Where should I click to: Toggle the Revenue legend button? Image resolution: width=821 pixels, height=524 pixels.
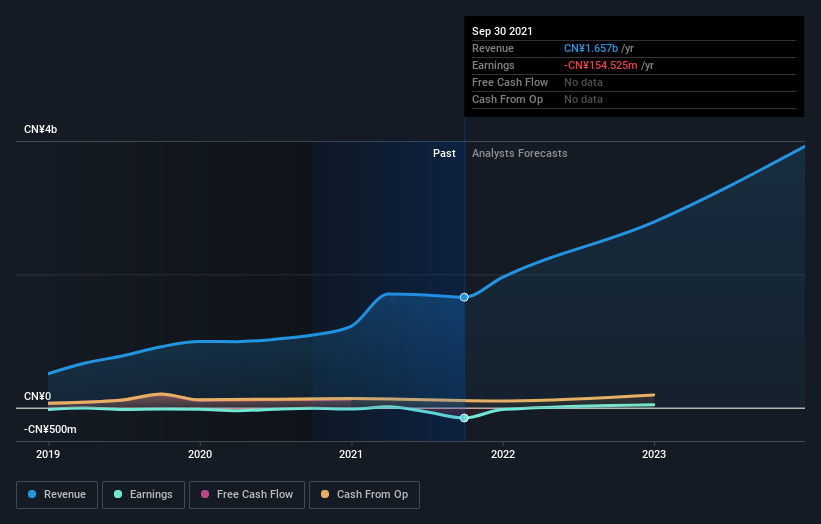click(57, 495)
